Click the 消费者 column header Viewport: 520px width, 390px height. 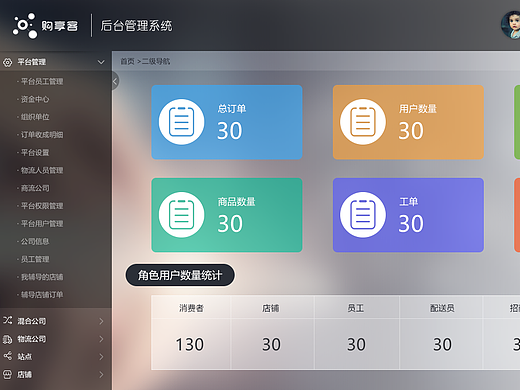pyautogui.click(x=191, y=308)
